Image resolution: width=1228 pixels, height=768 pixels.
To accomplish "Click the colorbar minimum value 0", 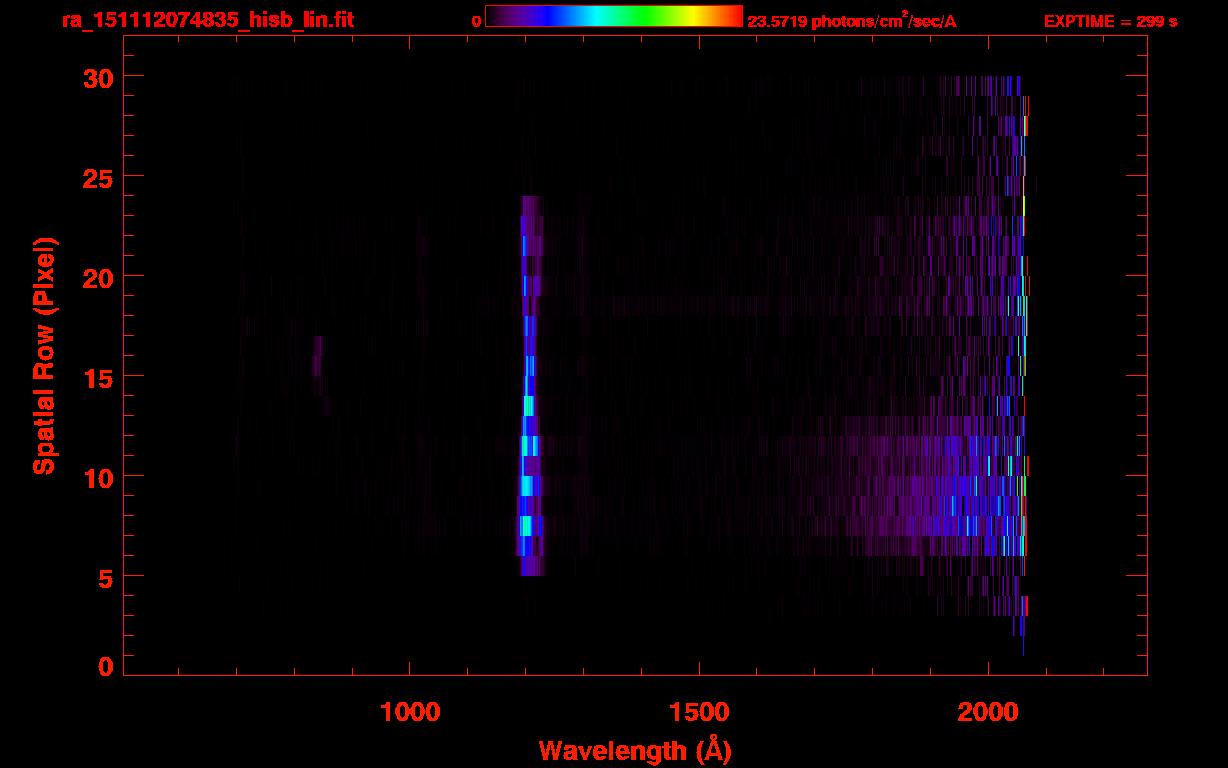I will pyautogui.click(x=477, y=21).
